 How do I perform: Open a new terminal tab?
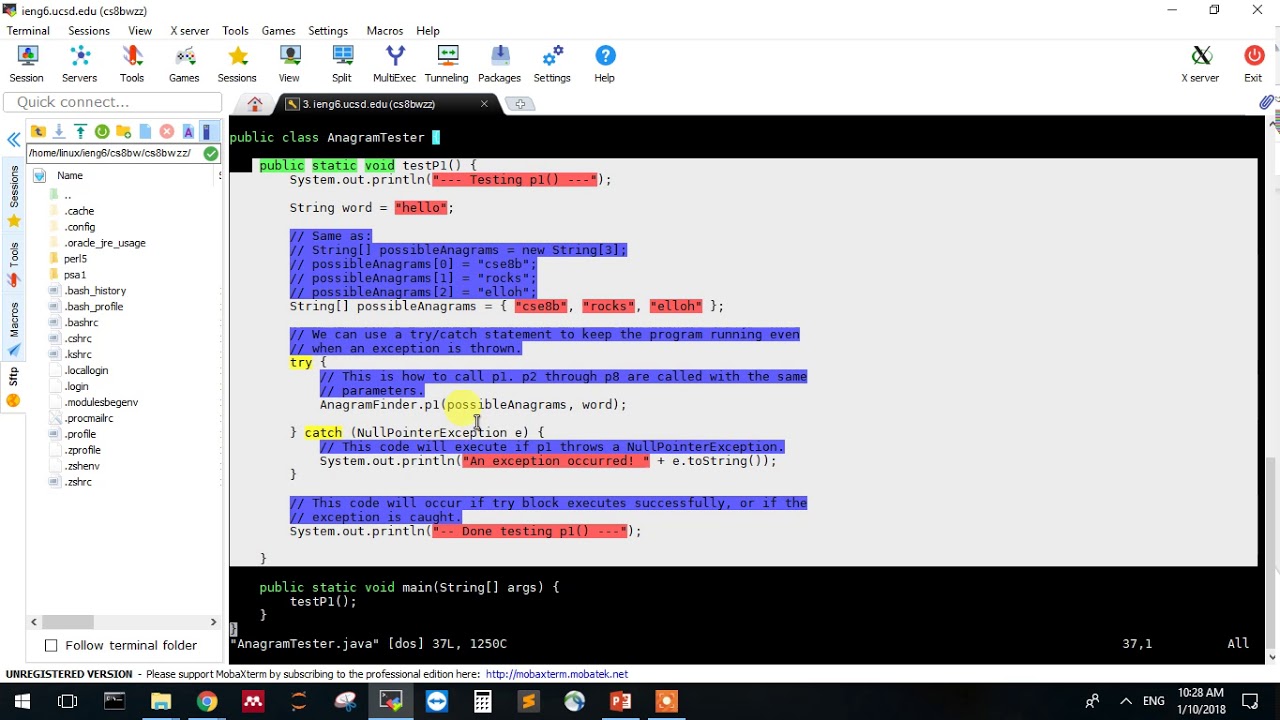(519, 104)
